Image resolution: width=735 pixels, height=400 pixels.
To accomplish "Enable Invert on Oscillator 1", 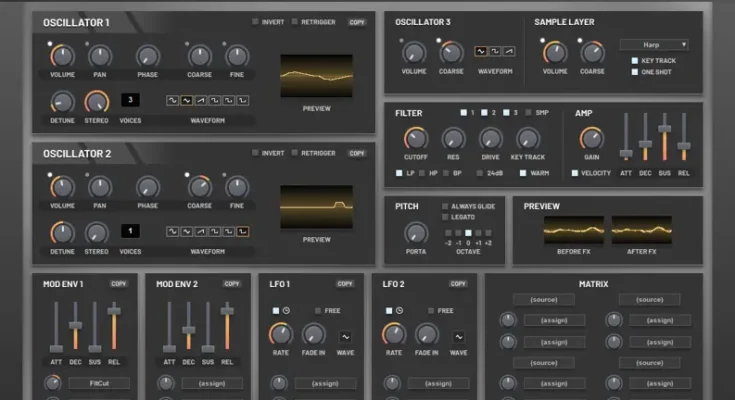I will tap(256, 22).
